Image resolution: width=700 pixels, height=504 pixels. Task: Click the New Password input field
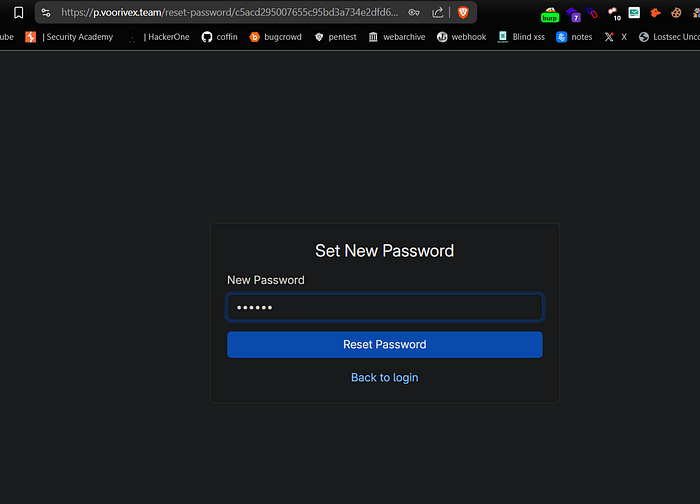[x=385, y=307]
